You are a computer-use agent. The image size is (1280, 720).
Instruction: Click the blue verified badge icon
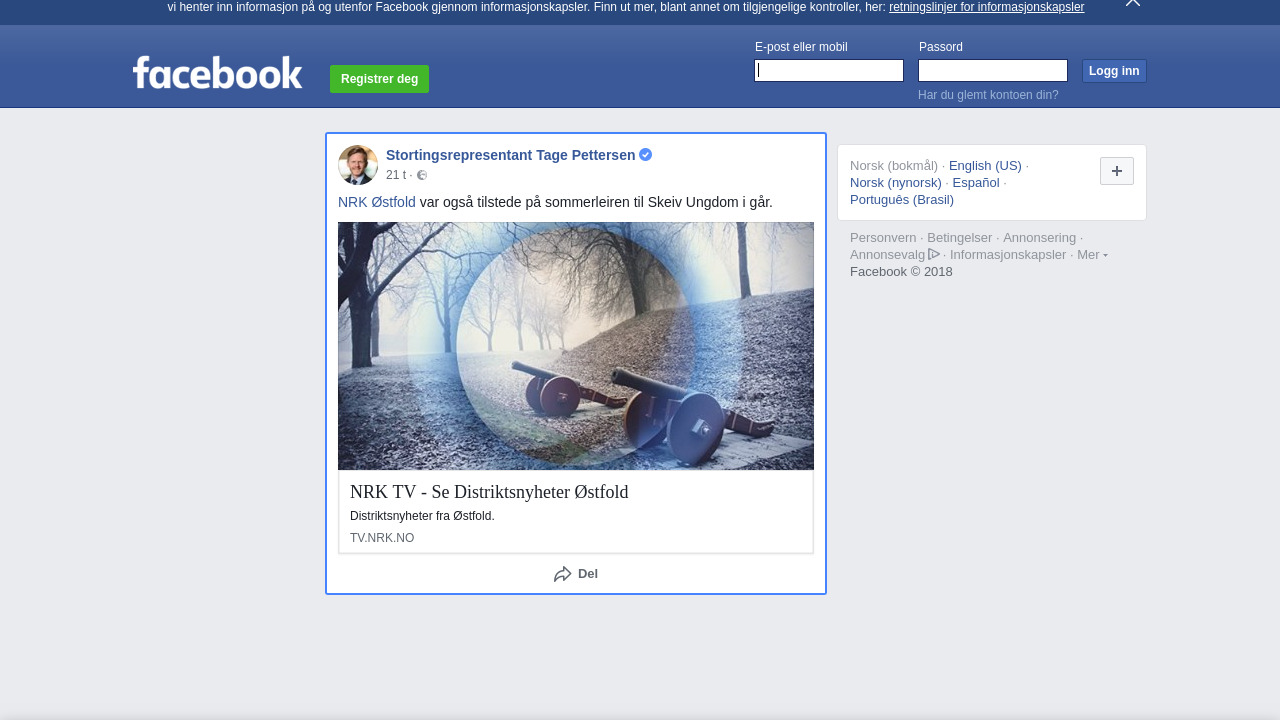tap(646, 155)
